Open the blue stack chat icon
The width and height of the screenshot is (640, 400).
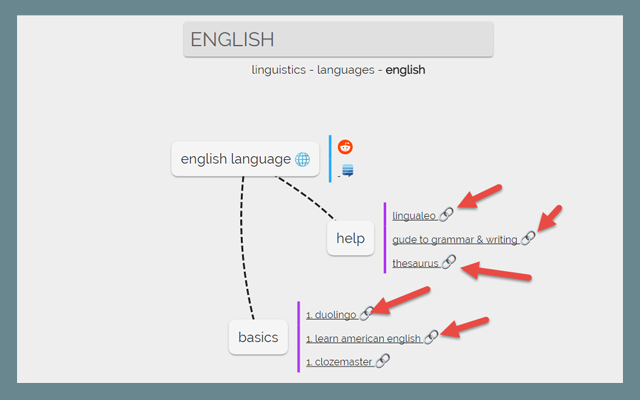[x=348, y=171]
